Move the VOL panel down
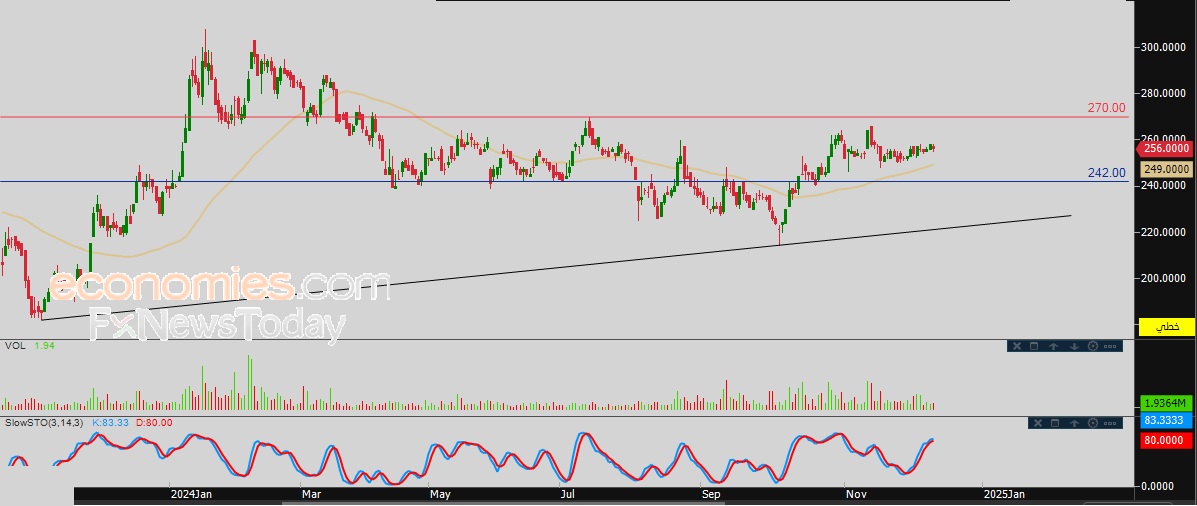1197x506 pixels. [1074, 346]
